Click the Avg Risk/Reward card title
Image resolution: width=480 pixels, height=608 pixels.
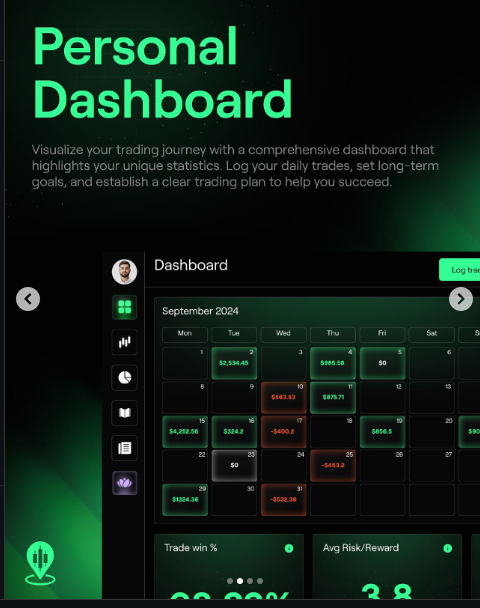361,548
